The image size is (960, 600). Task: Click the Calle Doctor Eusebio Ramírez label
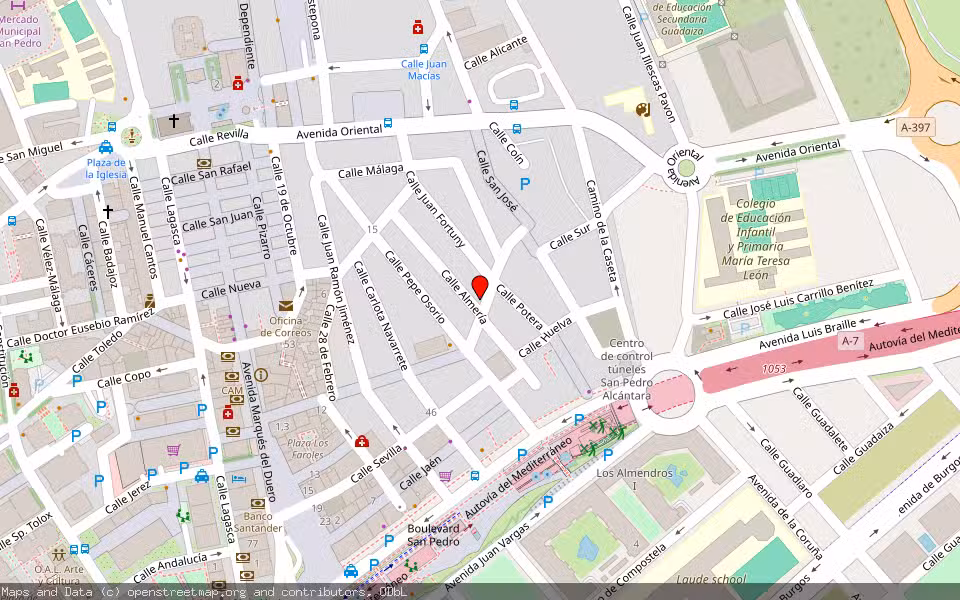click(x=80, y=328)
